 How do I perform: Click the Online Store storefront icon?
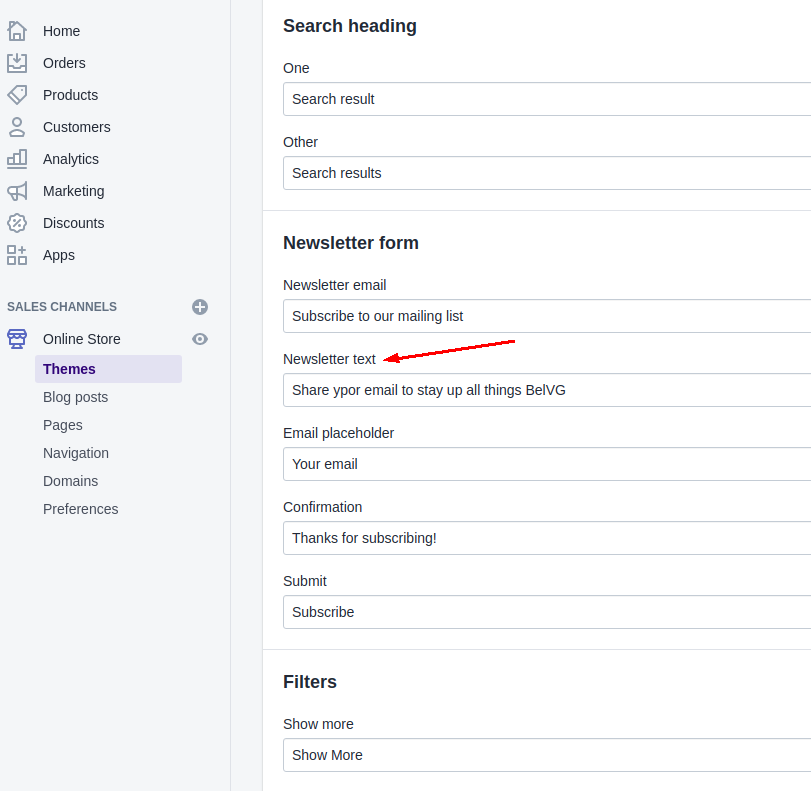(x=17, y=339)
